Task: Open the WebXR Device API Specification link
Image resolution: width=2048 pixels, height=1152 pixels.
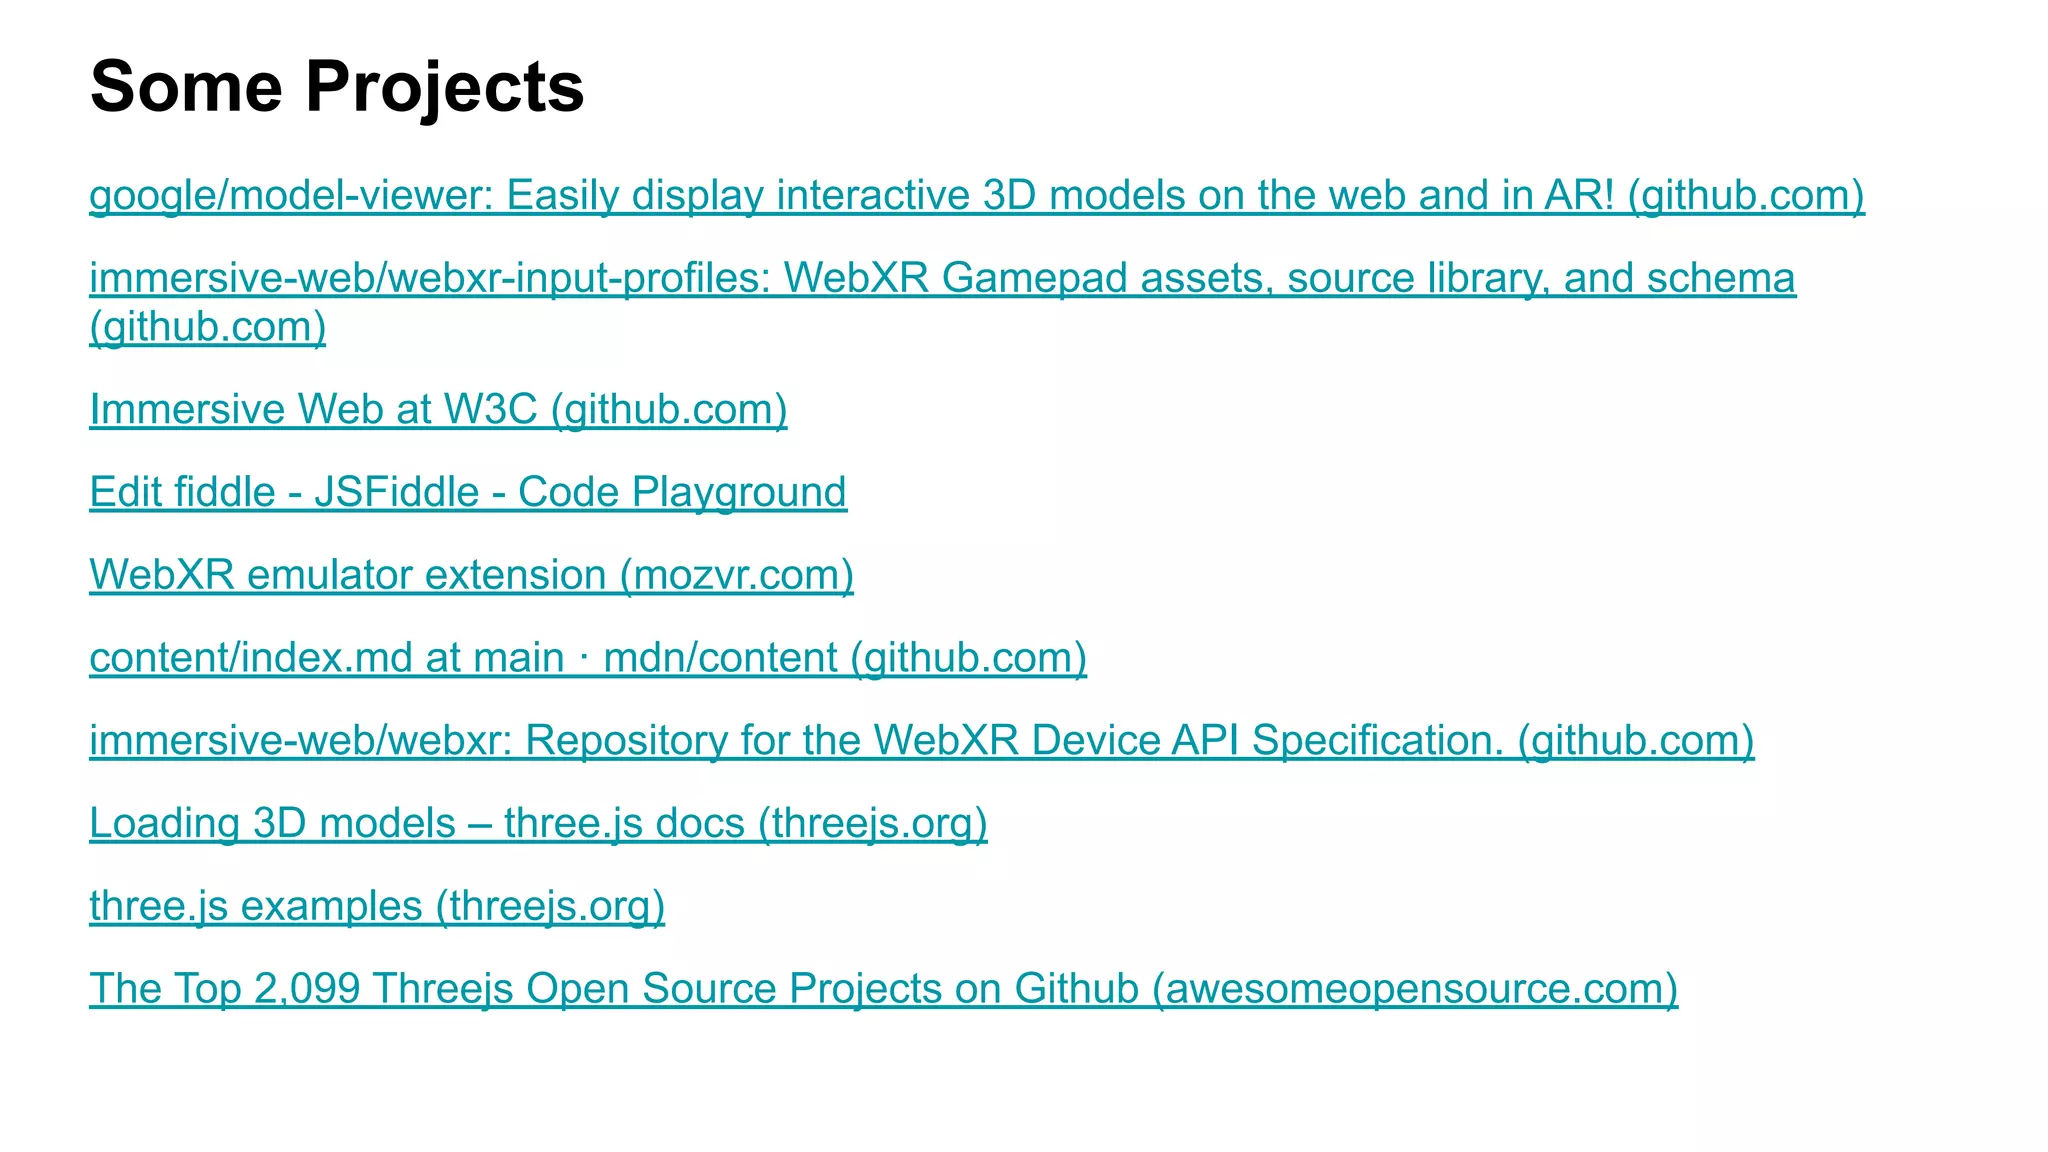Action: pyautogui.click(x=922, y=741)
